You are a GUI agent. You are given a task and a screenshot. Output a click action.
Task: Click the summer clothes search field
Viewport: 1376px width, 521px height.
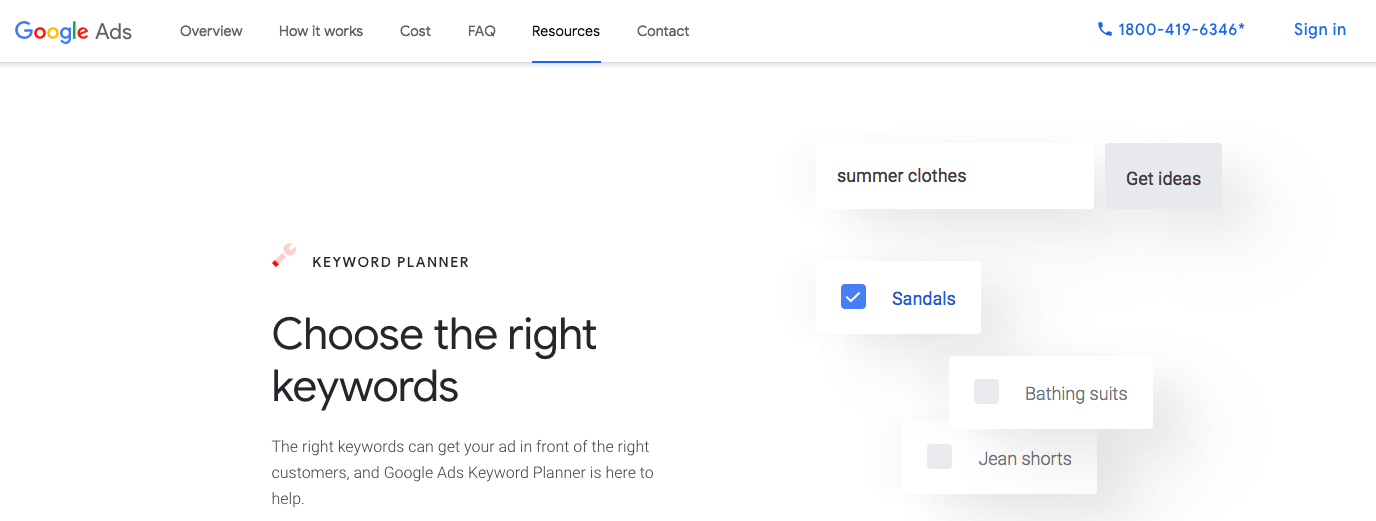[x=955, y=176]
